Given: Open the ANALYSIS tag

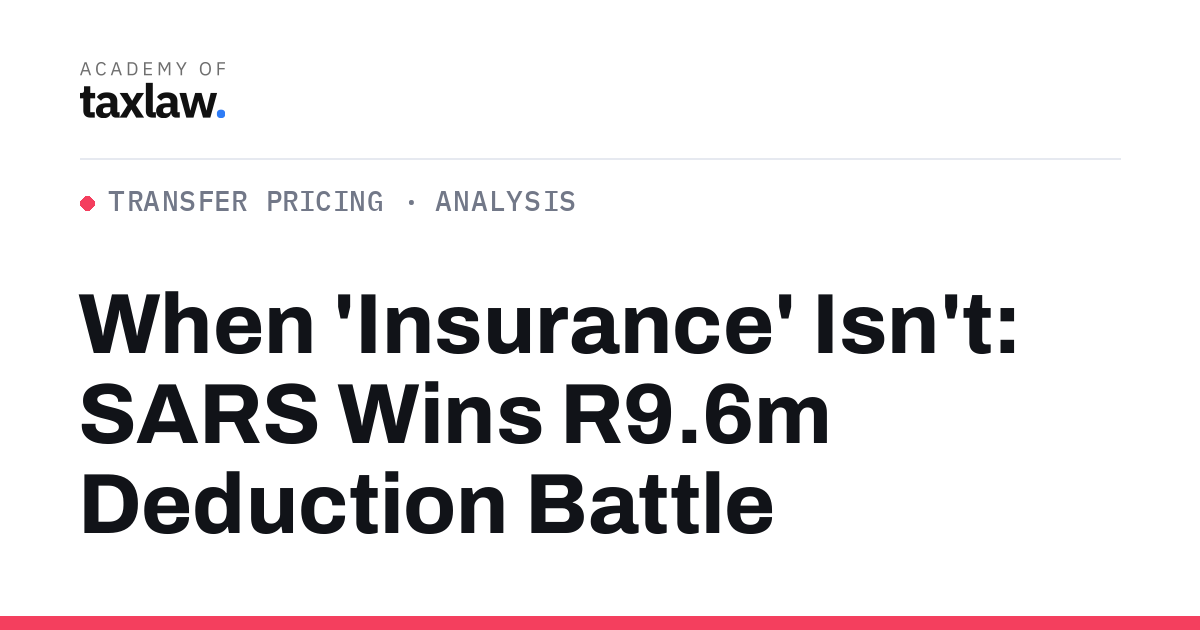Looking at the screenshot, I should pyautogui.click(x=505, y=202).
